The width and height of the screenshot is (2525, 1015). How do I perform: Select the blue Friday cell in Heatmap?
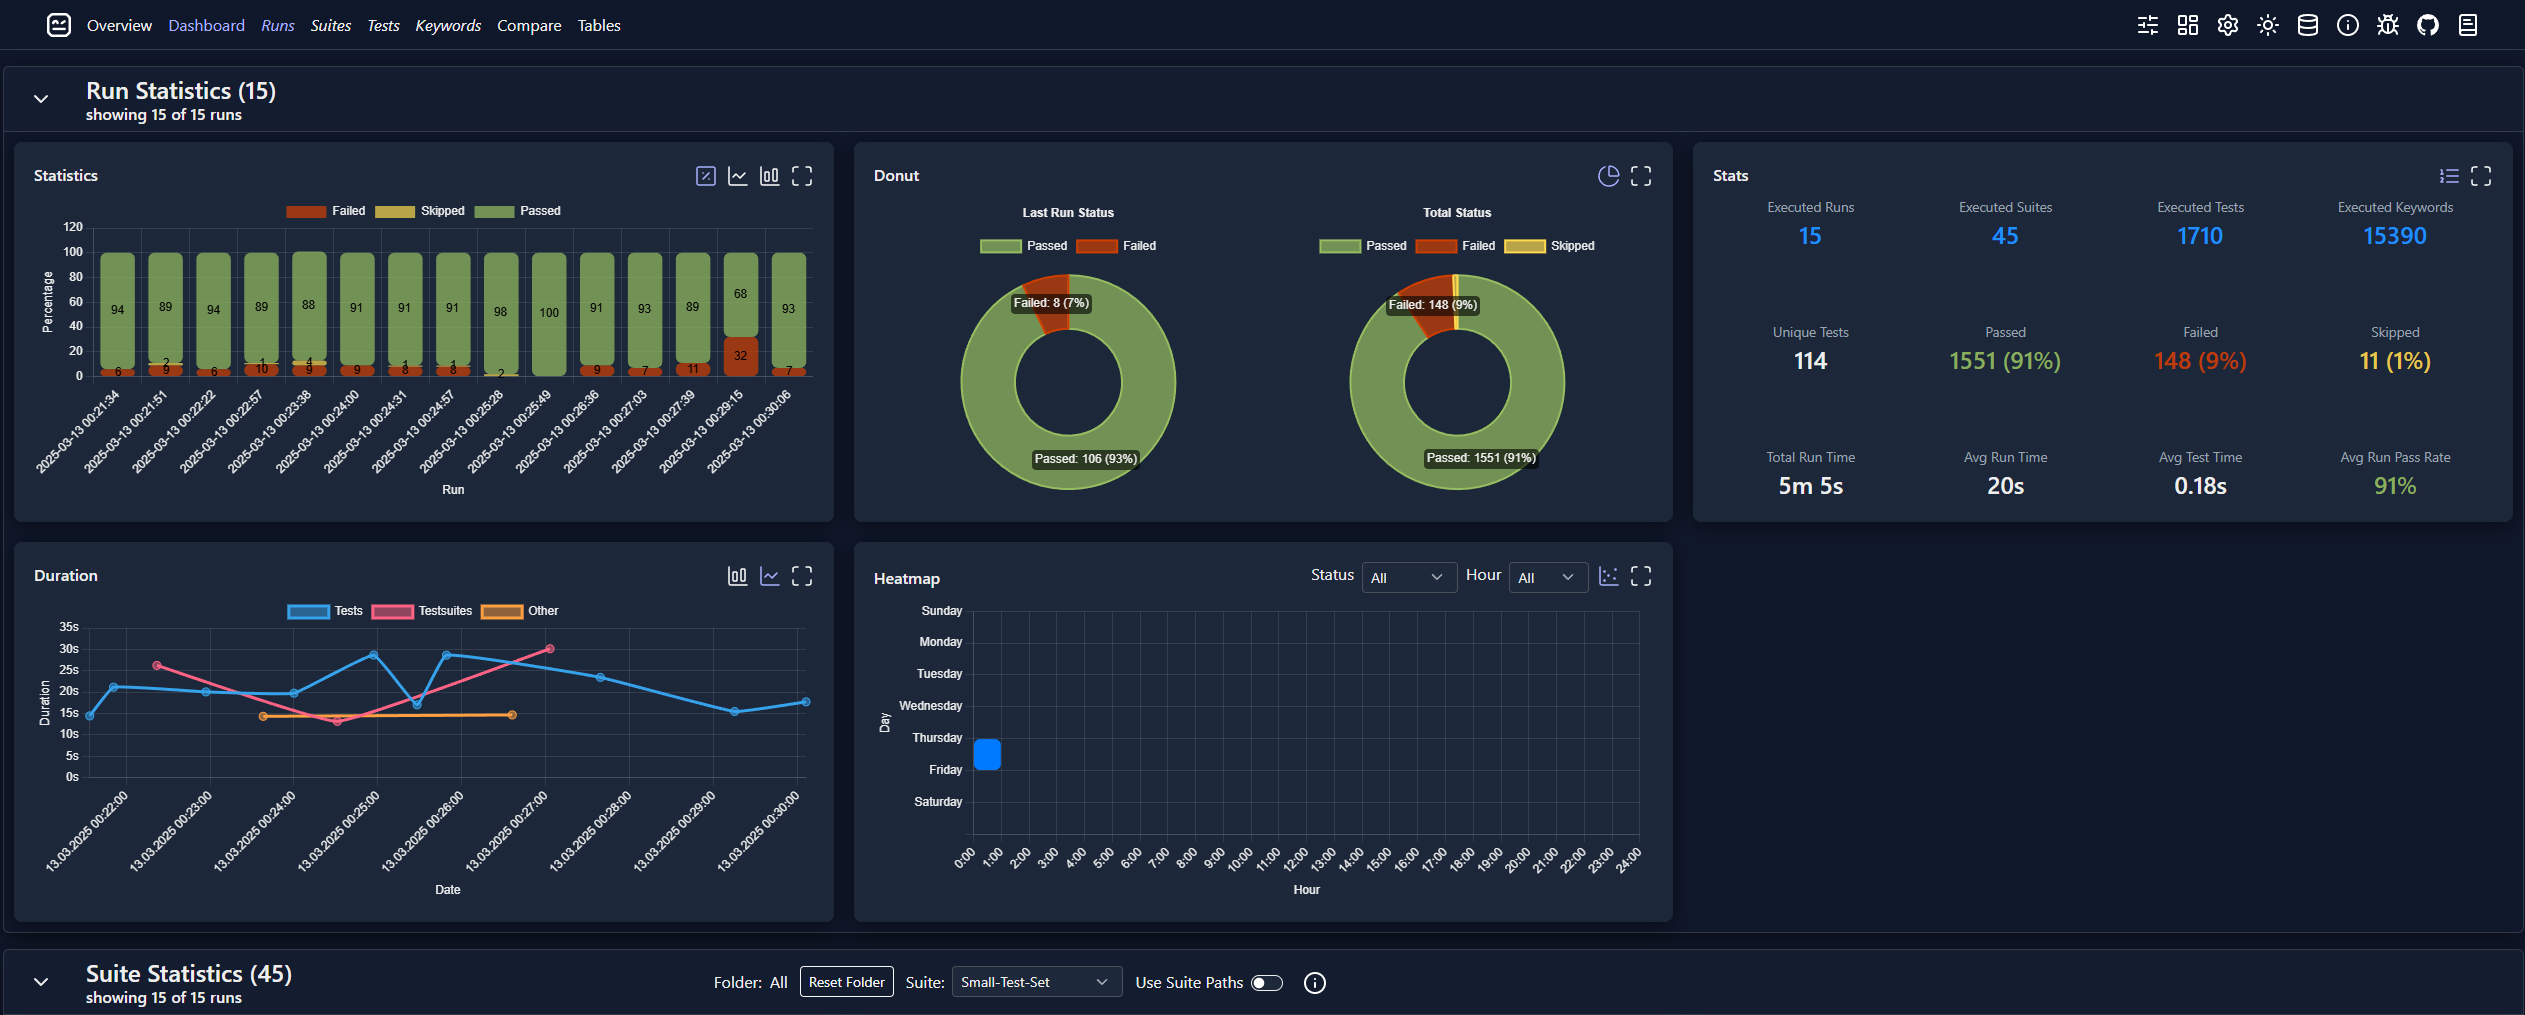click(987, 754)
